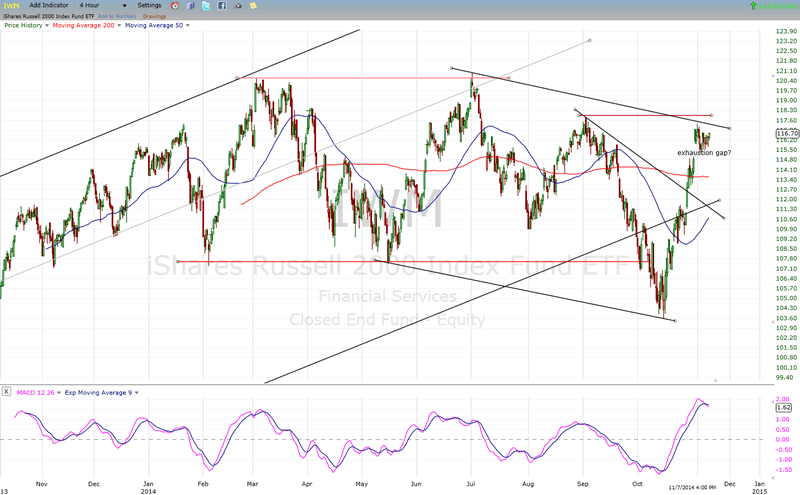
Task: Expand the Exp Moving Average 9 dropdown
Action: 136,390
